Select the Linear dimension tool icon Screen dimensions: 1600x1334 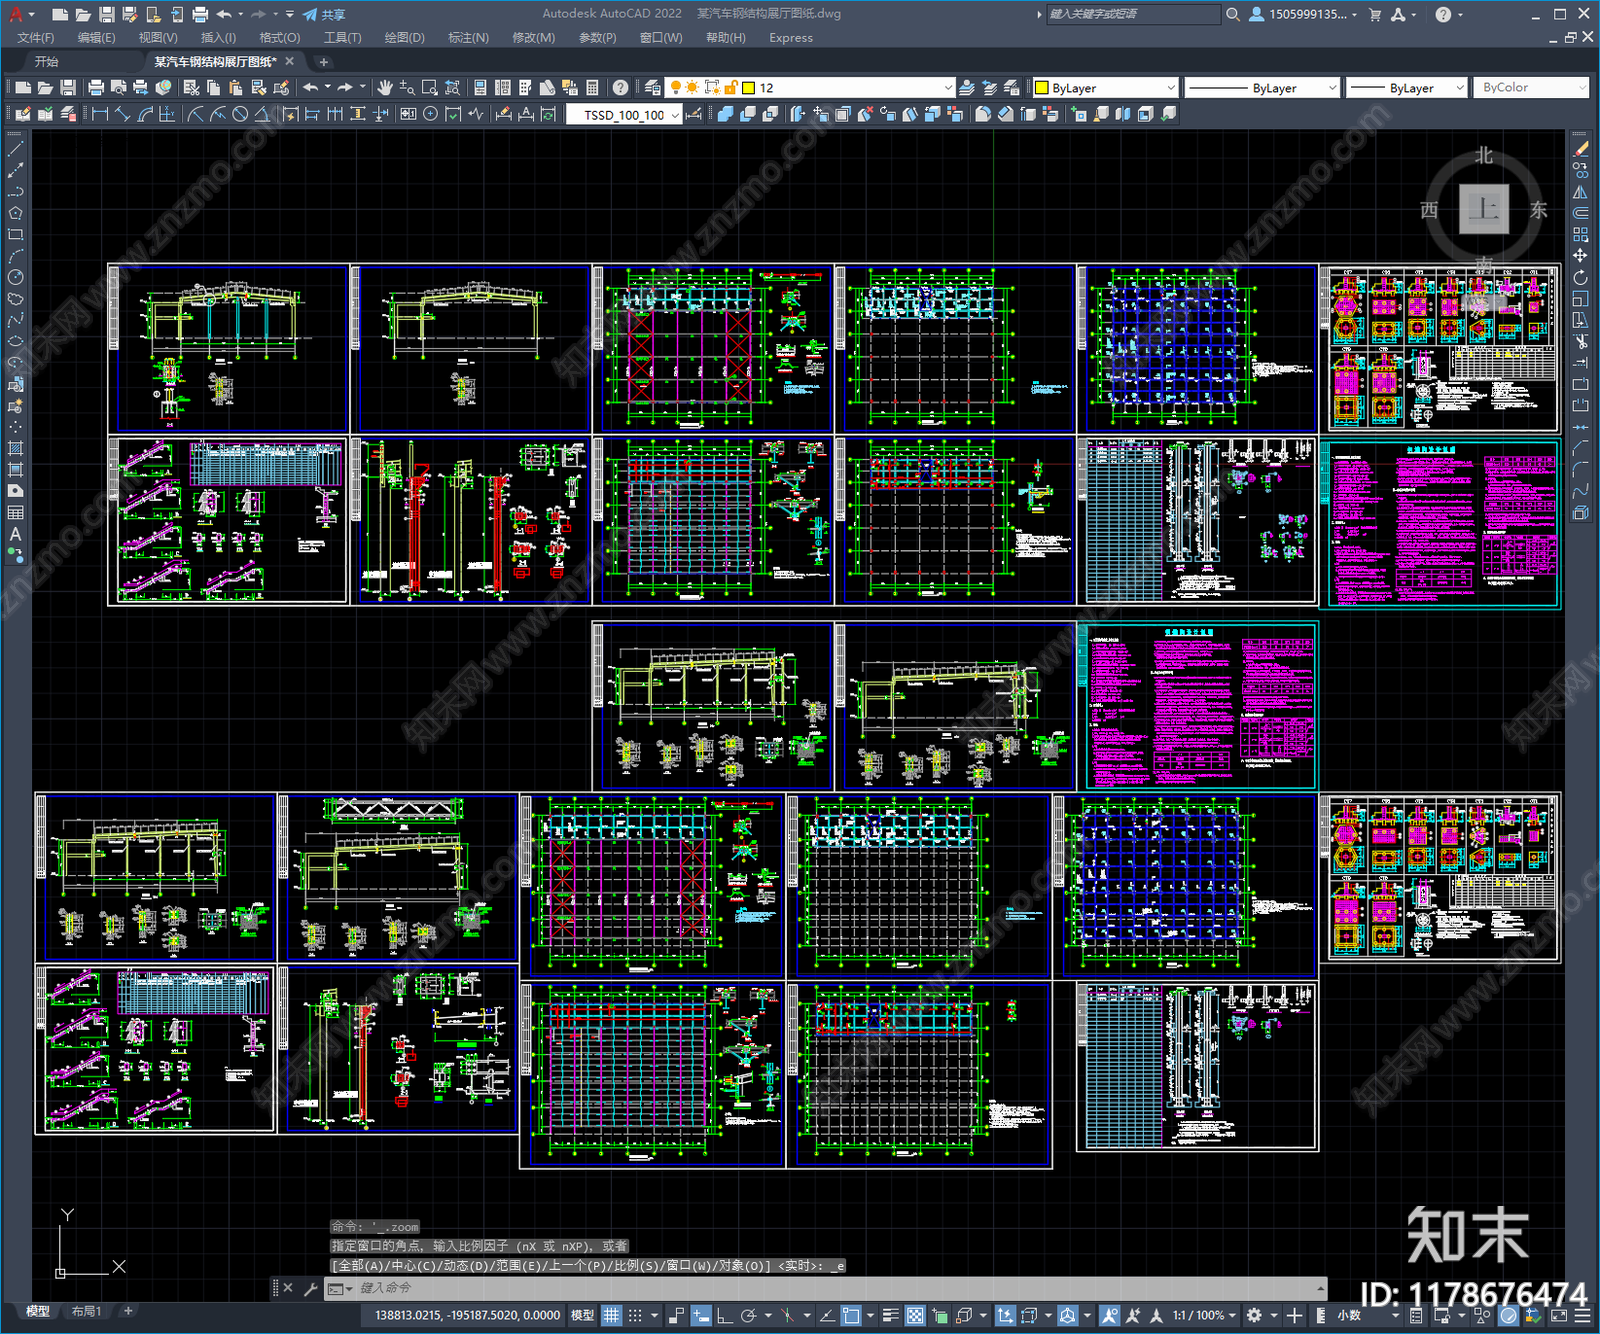100,114
